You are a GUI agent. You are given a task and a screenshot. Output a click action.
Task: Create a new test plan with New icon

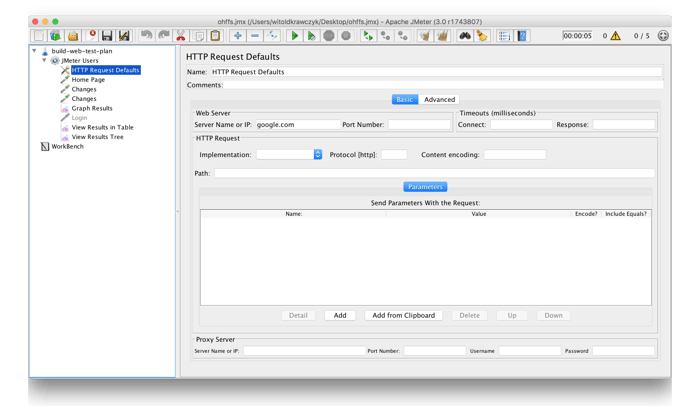coord(39,36)
